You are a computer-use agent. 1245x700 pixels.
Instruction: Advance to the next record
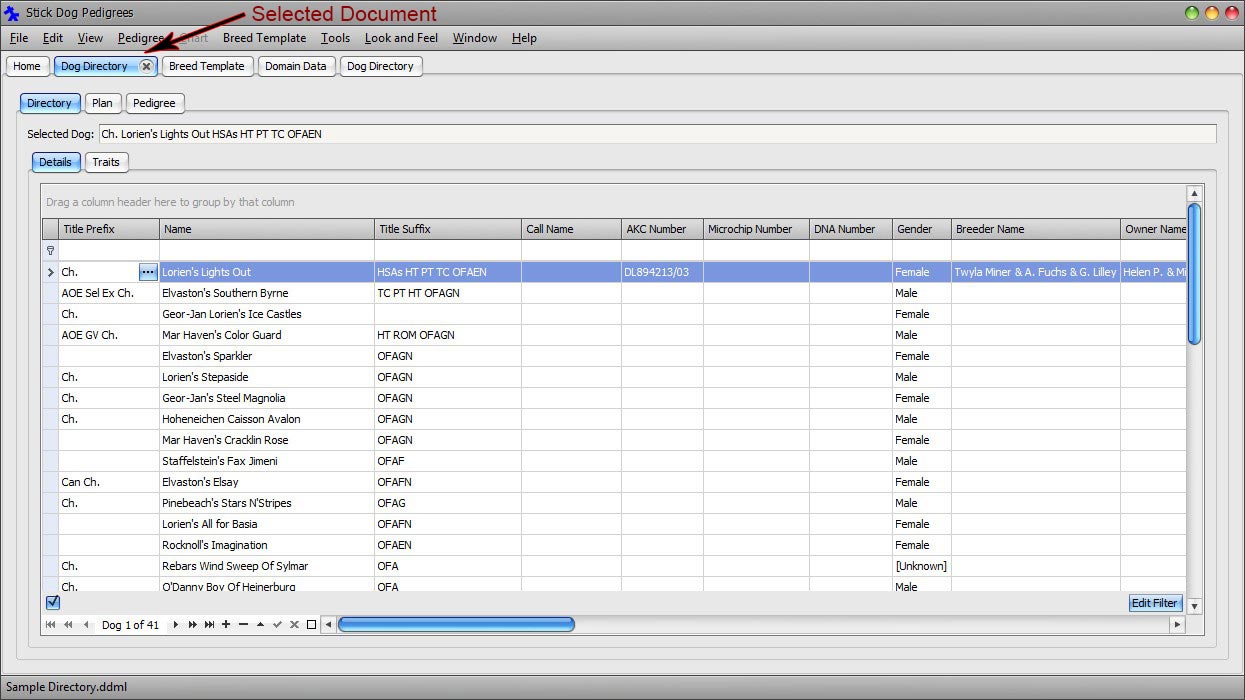tap(174, 624)
